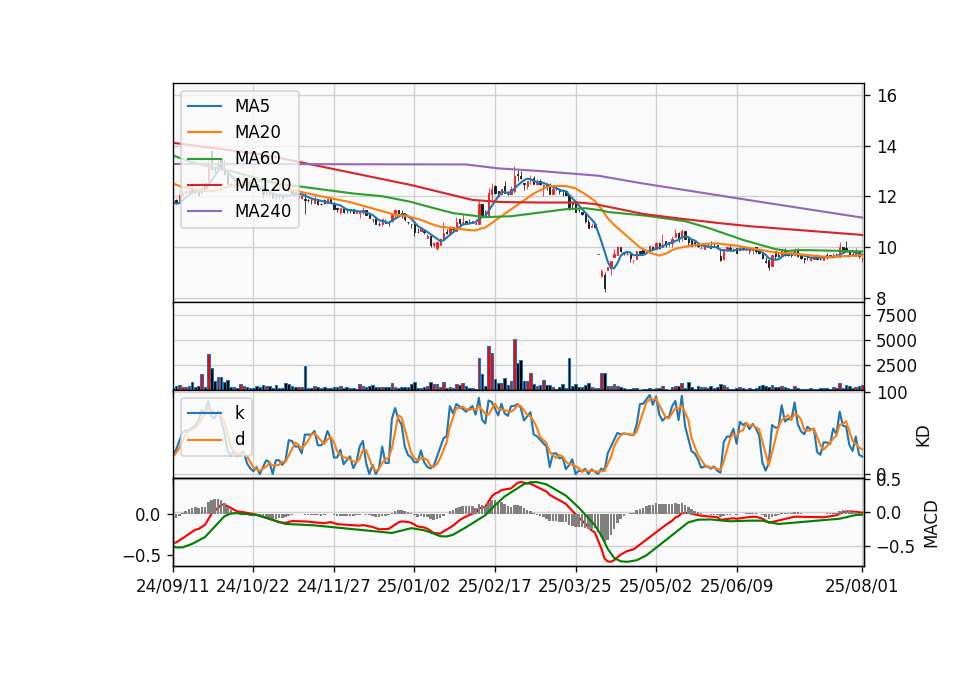
Task: Click the right MACD axis value −0.5
Action: pyautogui.click(x=896, y=547)
